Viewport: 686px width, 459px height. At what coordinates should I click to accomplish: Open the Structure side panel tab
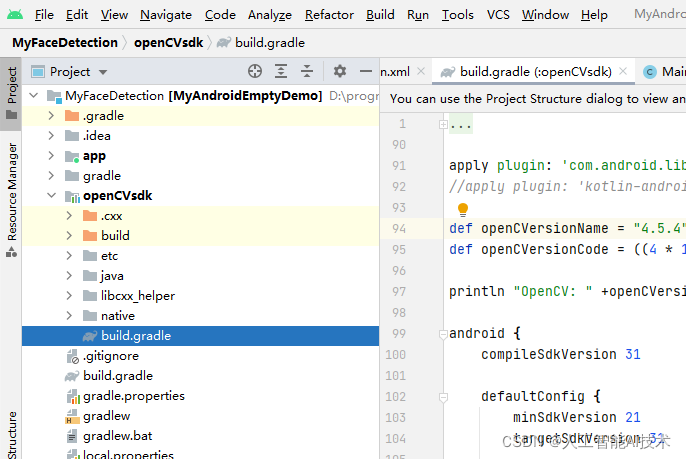pyautogui.click(x=12, y=434)
